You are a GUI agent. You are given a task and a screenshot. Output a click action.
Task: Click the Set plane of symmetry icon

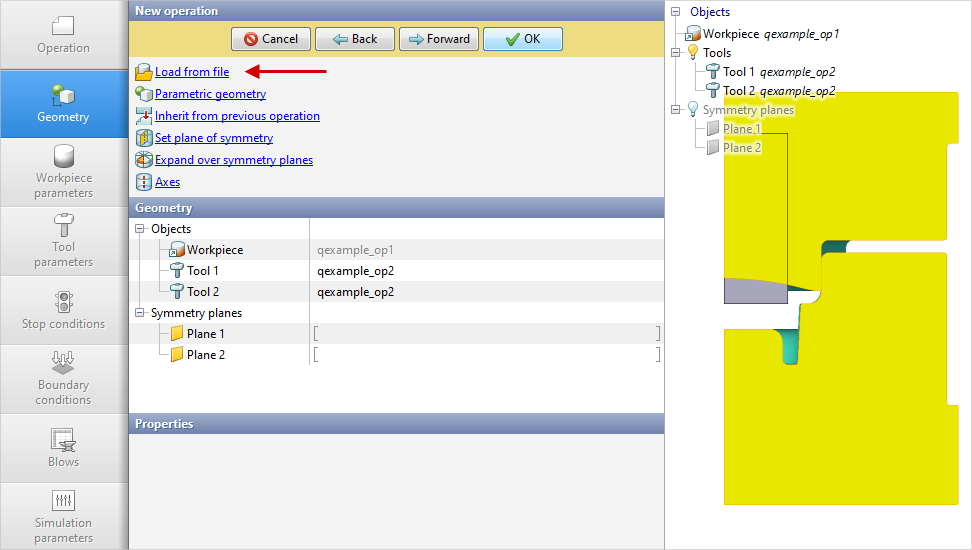[143, 138]
